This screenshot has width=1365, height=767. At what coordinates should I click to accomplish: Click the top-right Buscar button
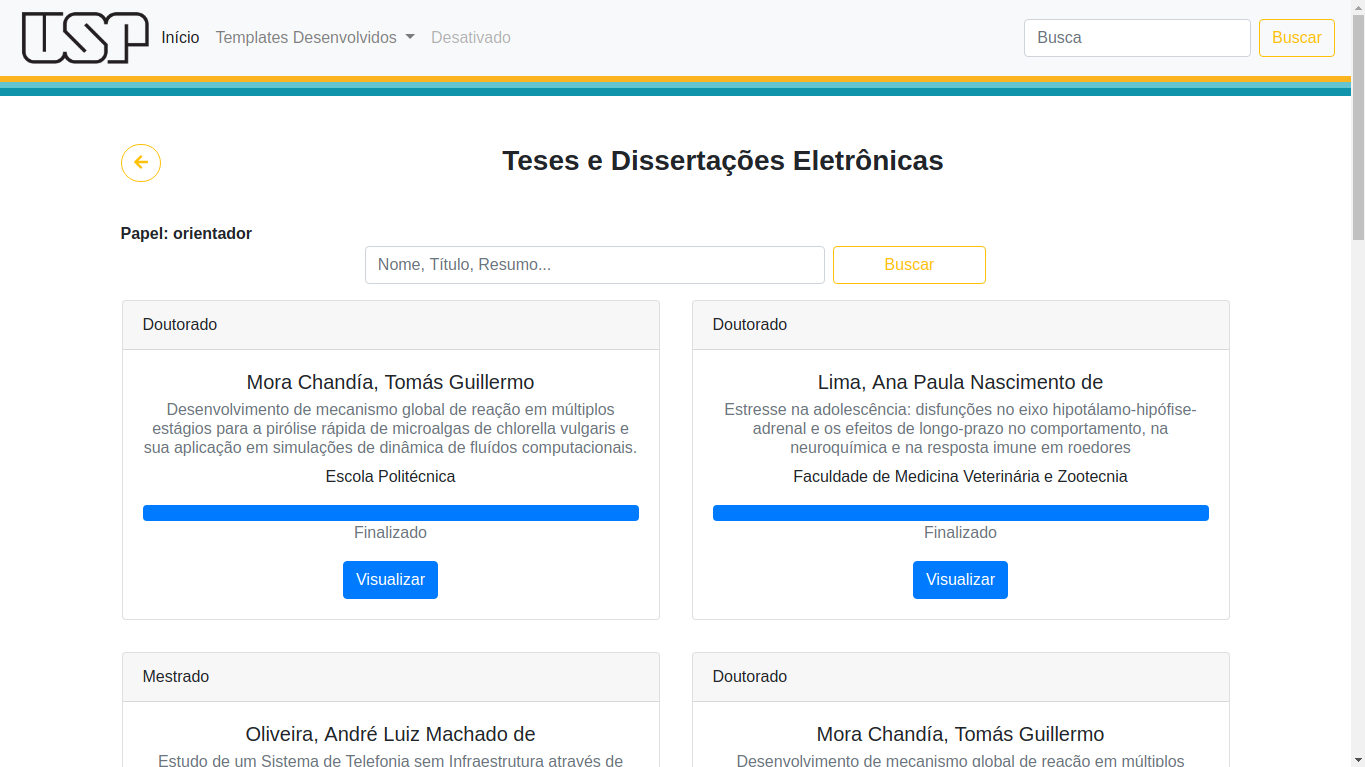coord(1296,38)
